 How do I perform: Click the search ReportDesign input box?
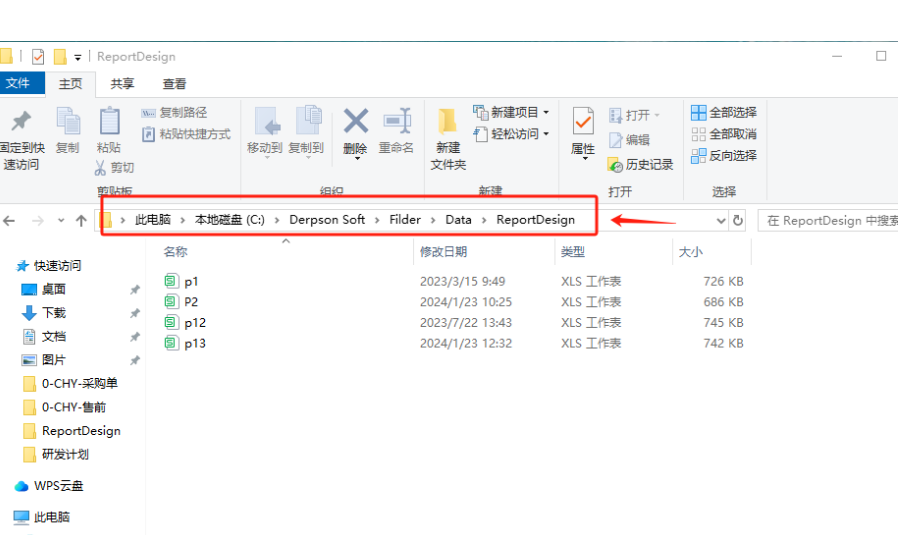coord(830,220)
